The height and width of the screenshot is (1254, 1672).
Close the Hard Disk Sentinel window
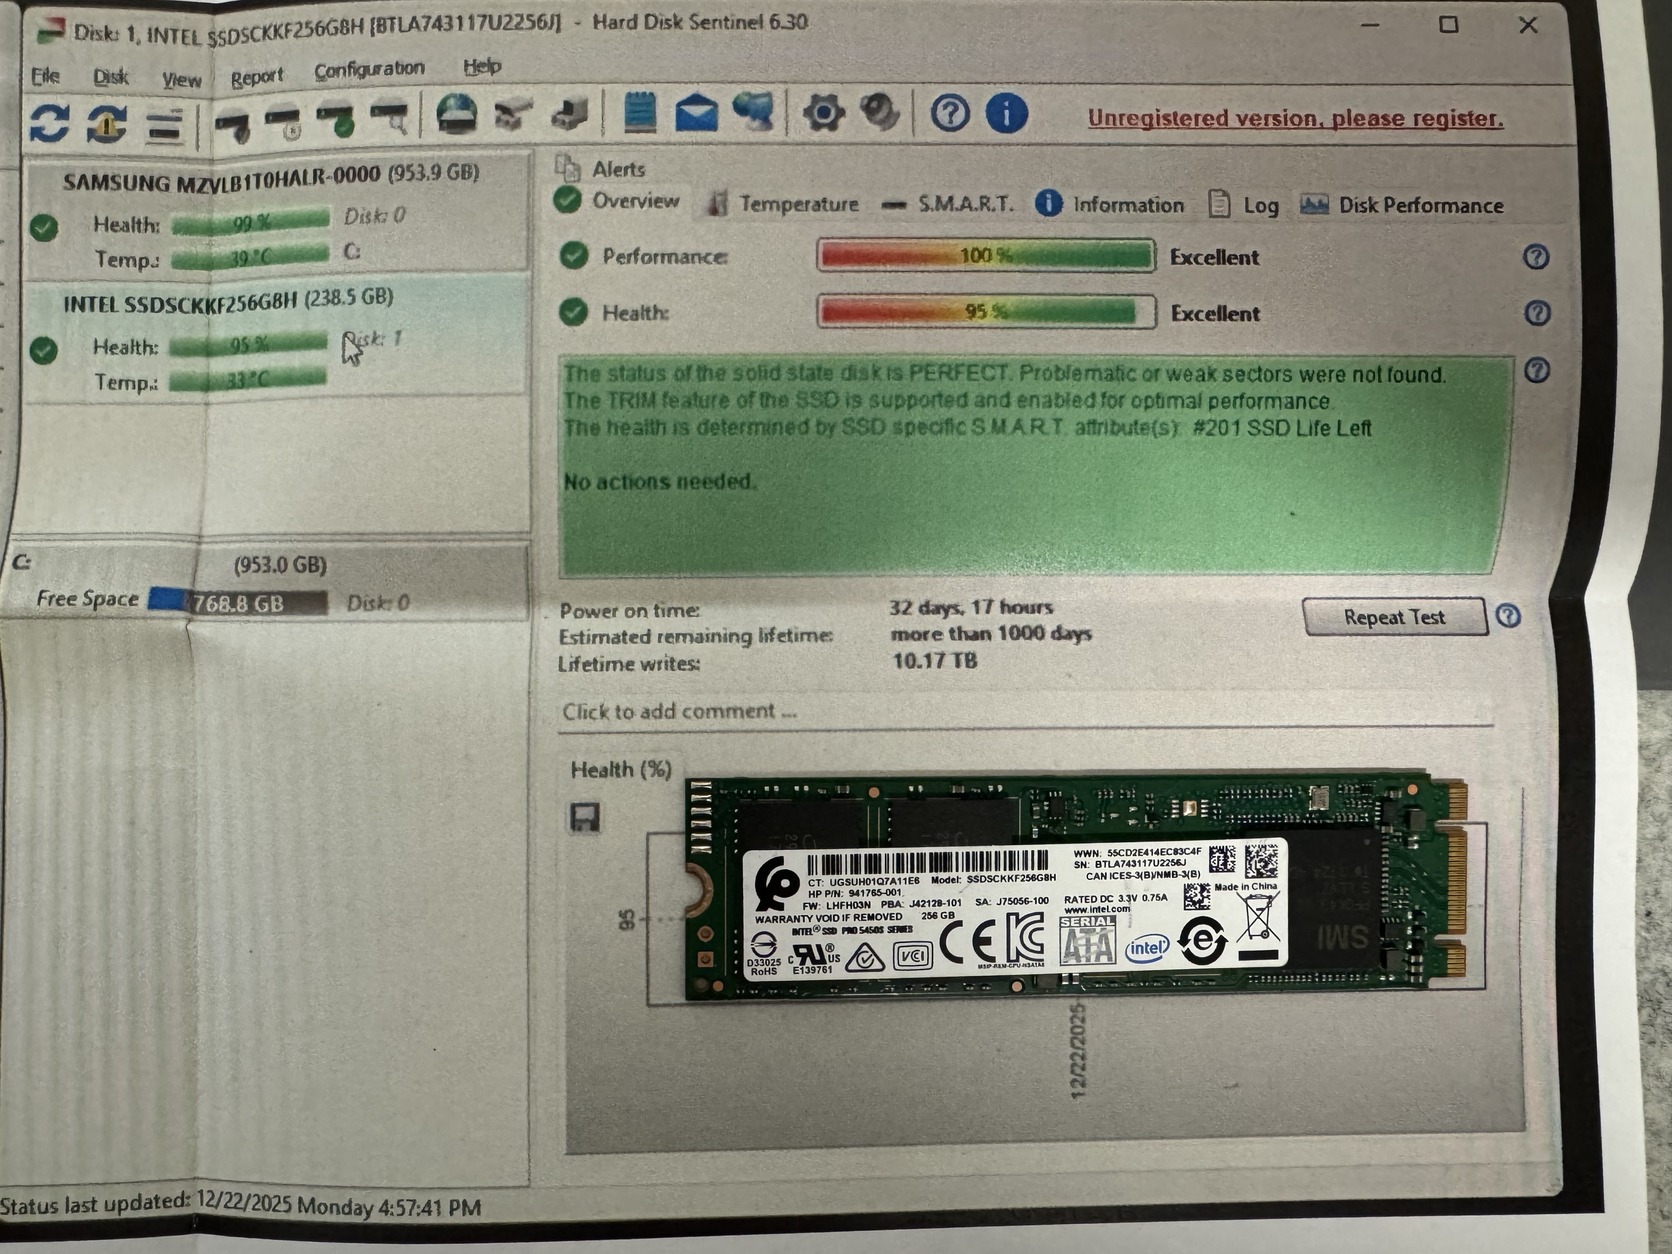coord(1528,25)
